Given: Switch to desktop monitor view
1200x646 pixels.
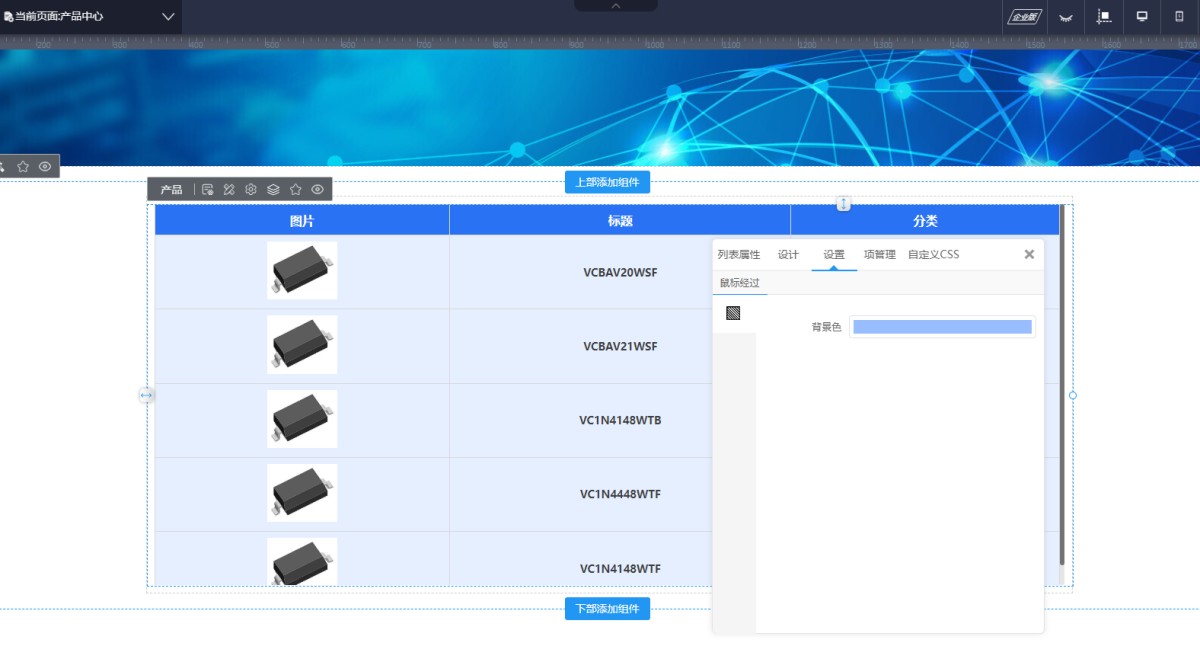Looking at the screenshot, I should (x=1141, y=16).
